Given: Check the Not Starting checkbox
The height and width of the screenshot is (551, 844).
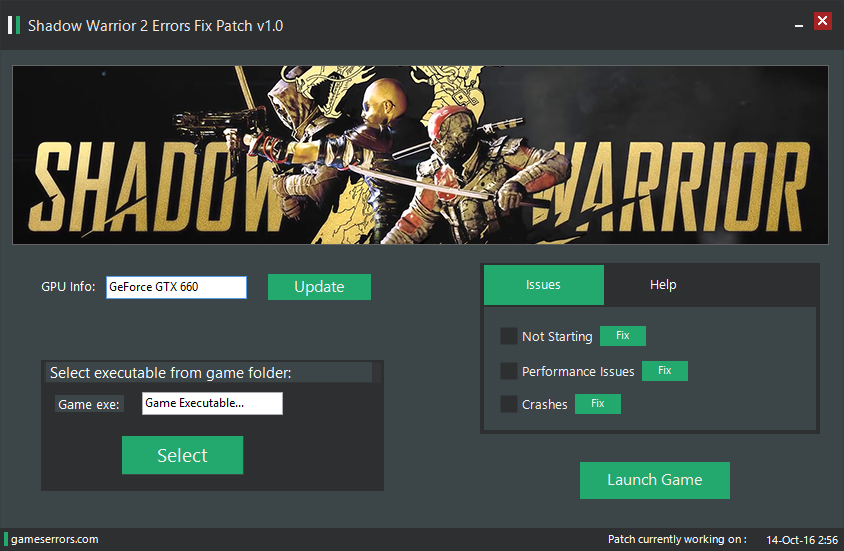Looking at the screenshot, I should (509, 336).
